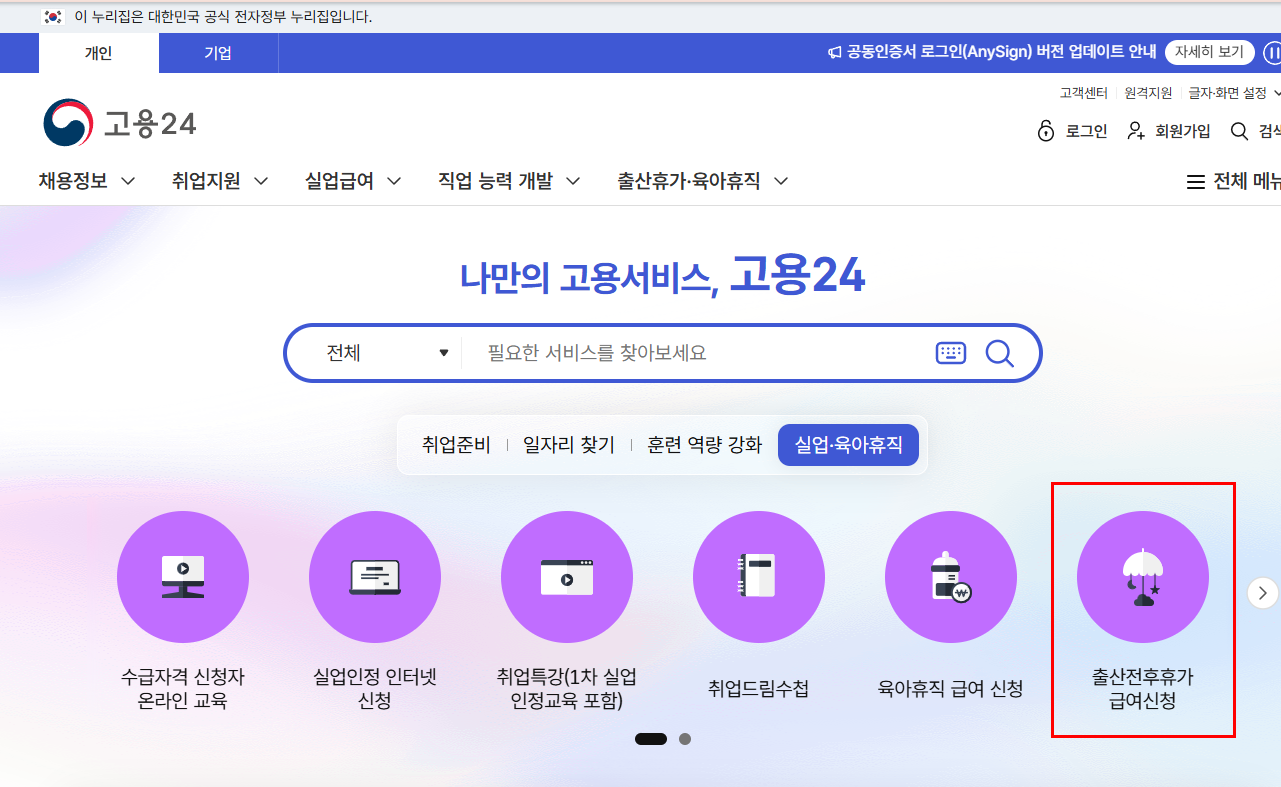Open 출산전후휴가 급여신청 mobile icon
Viewport: 1281px width, 787px height.
(1143, 577)
